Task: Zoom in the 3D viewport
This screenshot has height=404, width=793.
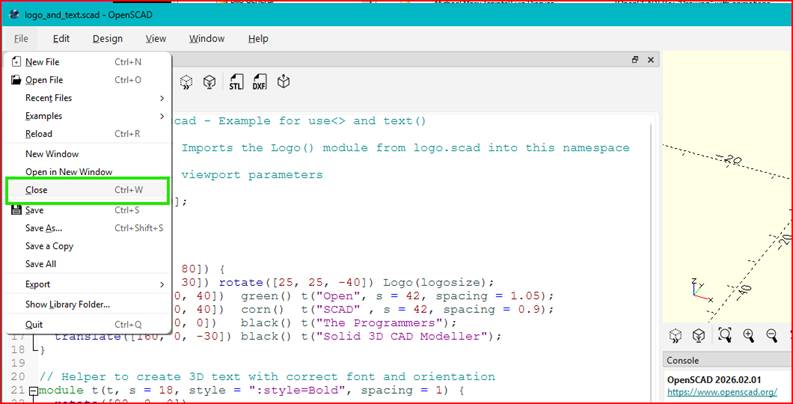Action: [748, 335]
